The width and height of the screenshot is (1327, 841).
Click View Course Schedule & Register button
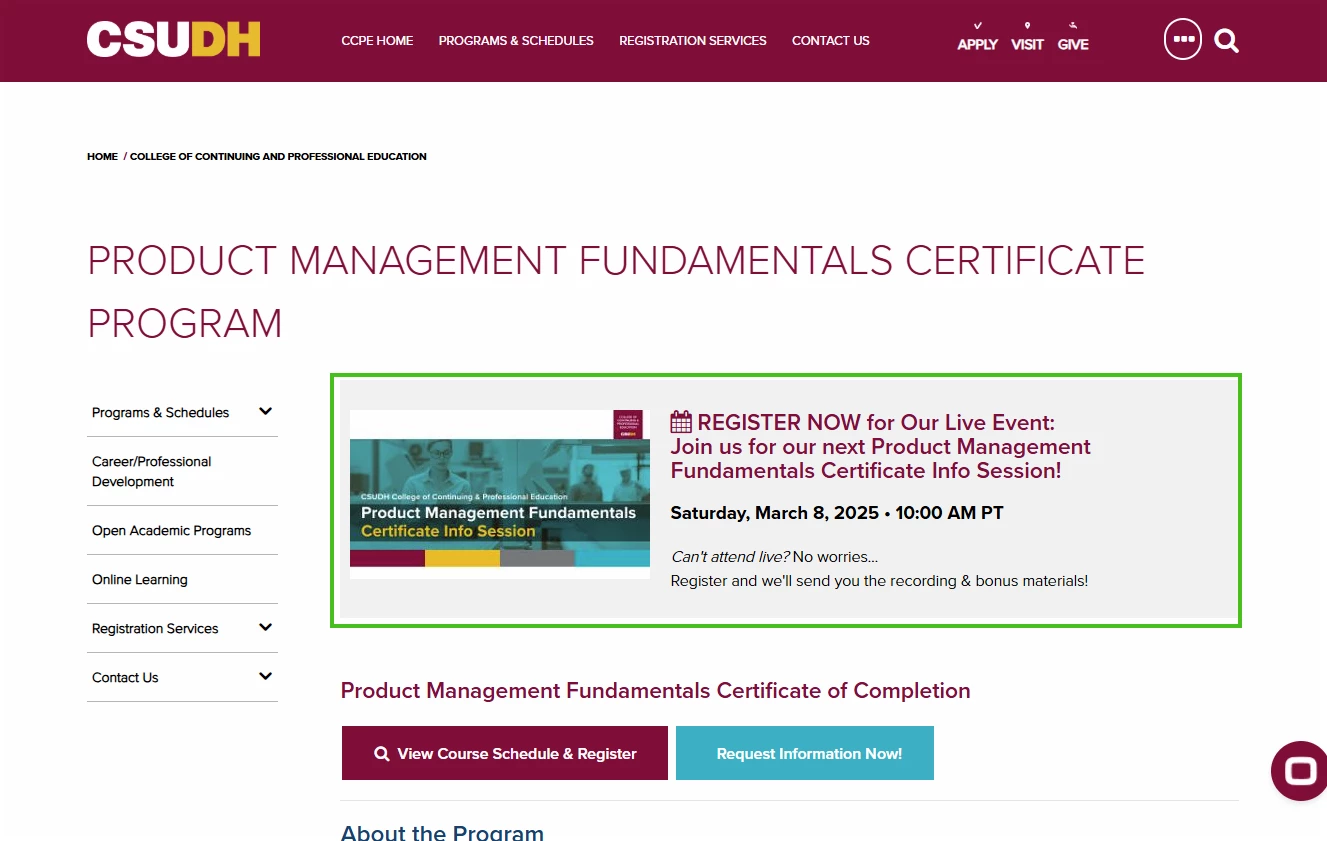point(505,753)
